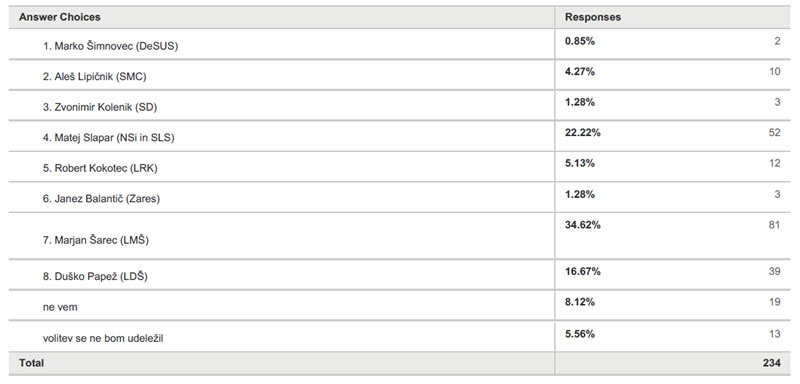Click the Answer Choices column header
The image size is (800, 384).
(60, 17)
